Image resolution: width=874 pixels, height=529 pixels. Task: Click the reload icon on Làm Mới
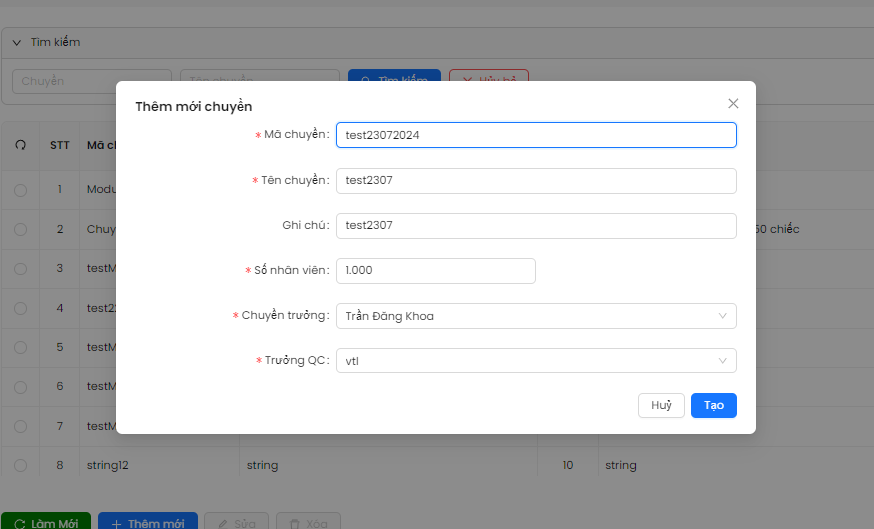click(x=20, y=524)
